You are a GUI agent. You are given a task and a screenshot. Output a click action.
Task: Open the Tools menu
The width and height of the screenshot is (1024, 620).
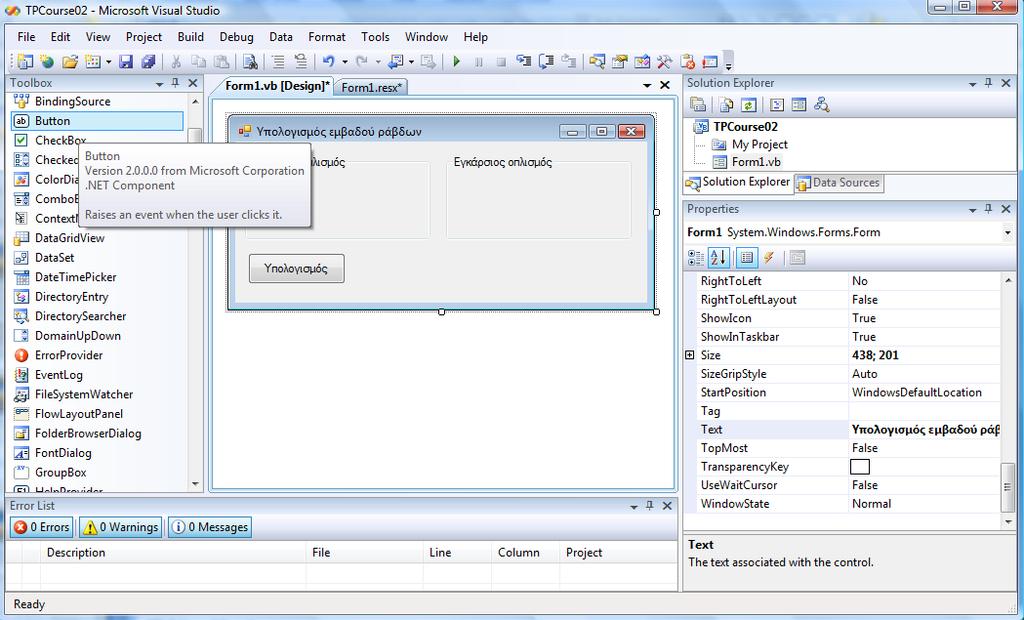[x=375, y=37]
